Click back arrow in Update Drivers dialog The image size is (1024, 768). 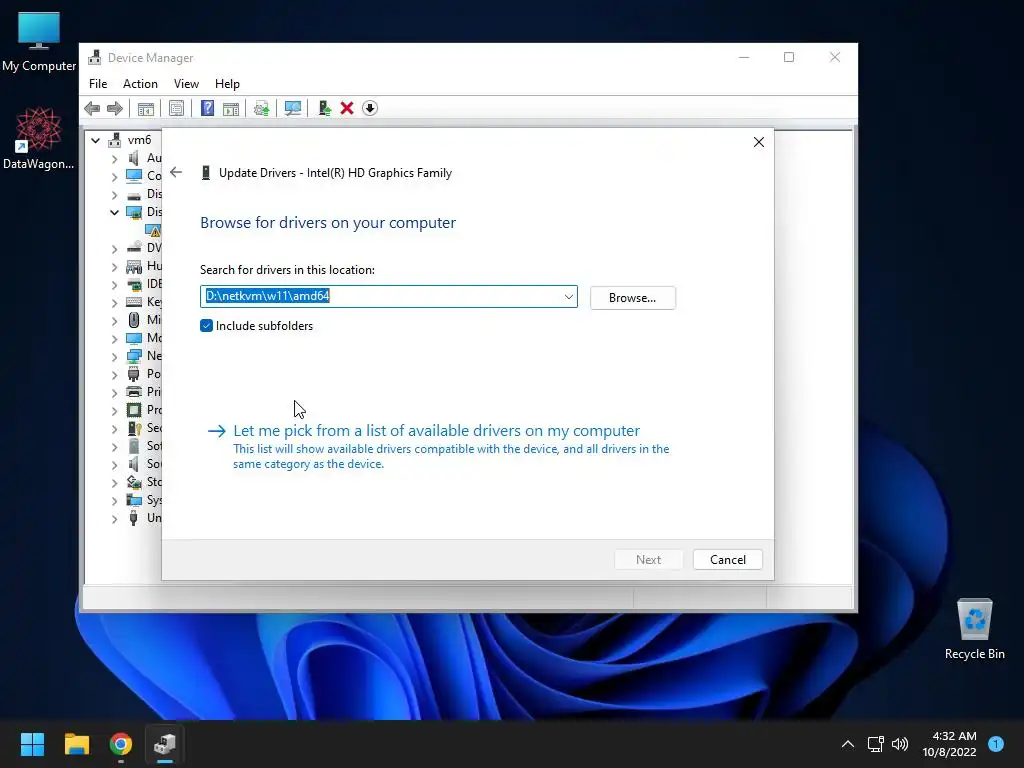coord(176,172)
